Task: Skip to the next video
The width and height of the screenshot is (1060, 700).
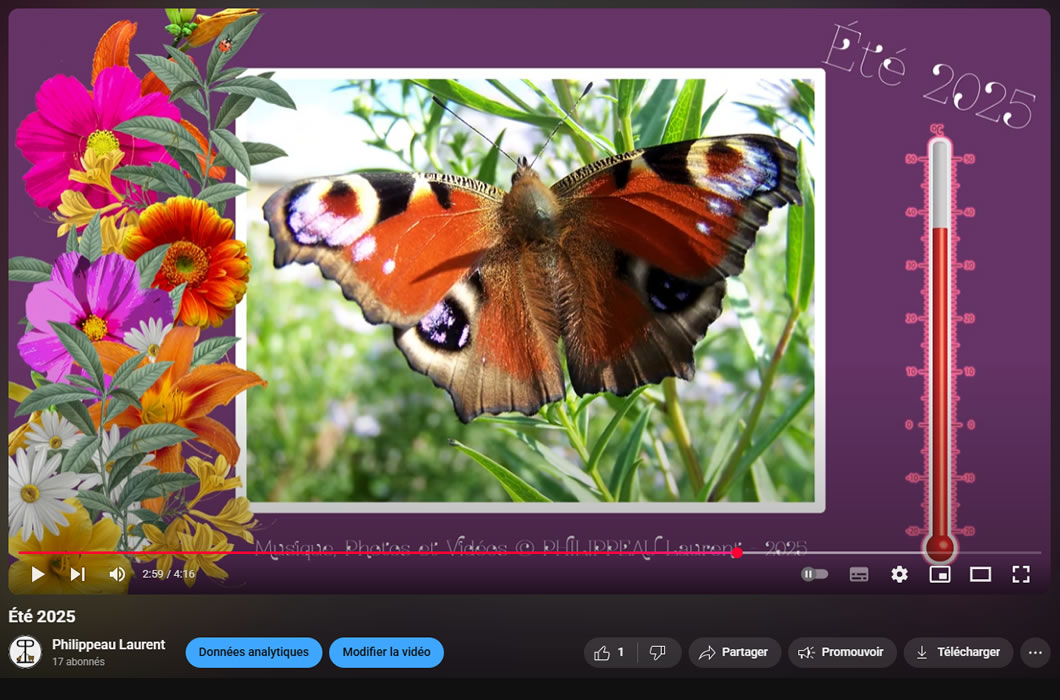Action: (78, 574)
